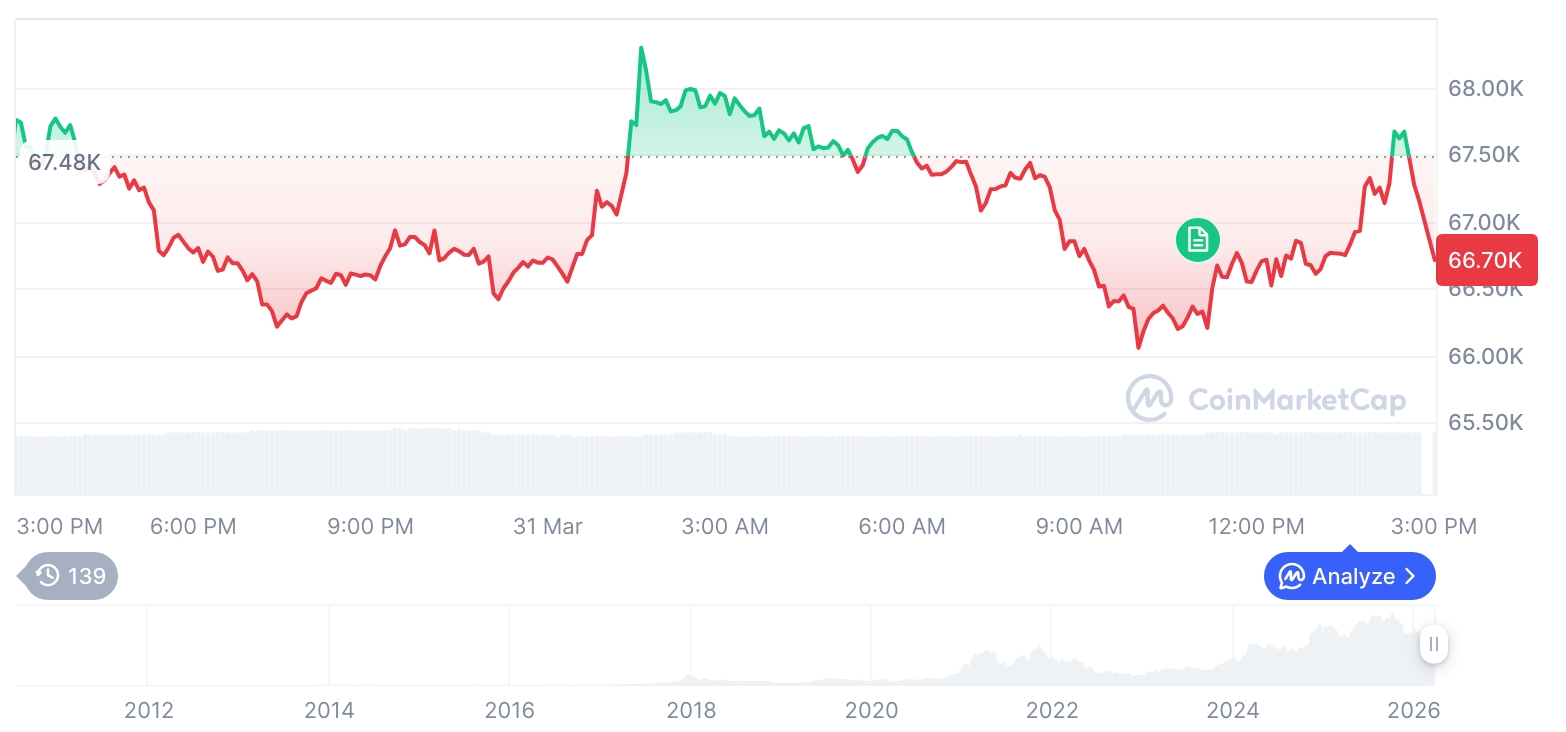The width and height of the screenshot is (1566, 732).
Task: Click the 67.48K opening price label
Action: pyautogui.click(x=64, y=162)
